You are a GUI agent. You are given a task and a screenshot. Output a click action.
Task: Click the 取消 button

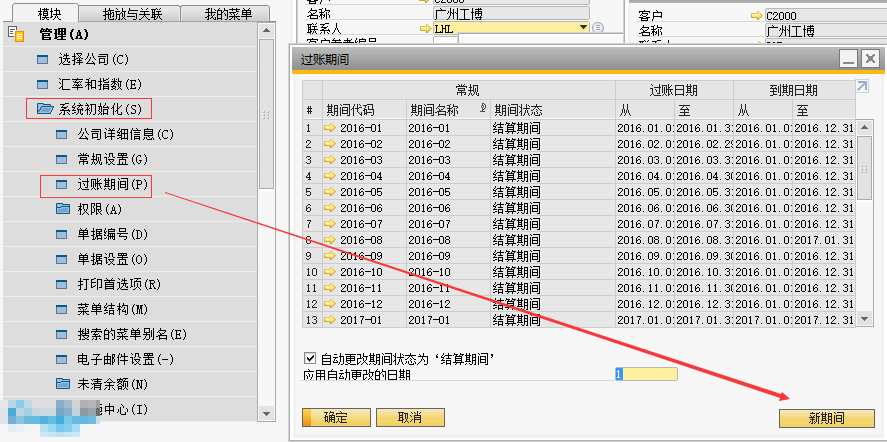[410, 418]
